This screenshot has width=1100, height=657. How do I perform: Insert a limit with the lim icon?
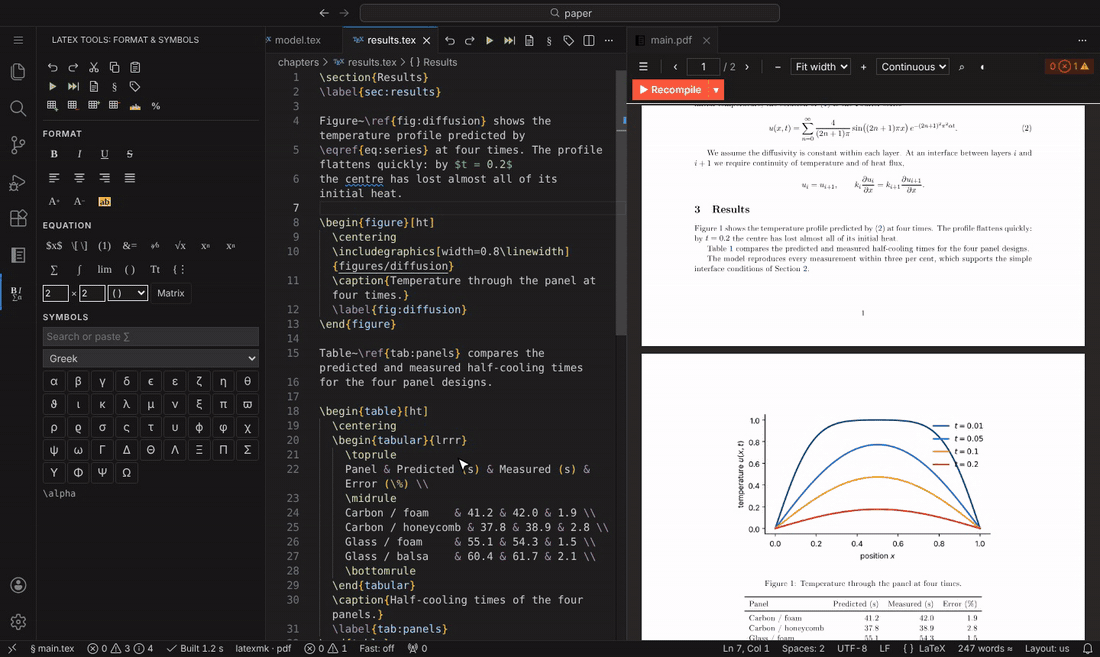(105, 269)
